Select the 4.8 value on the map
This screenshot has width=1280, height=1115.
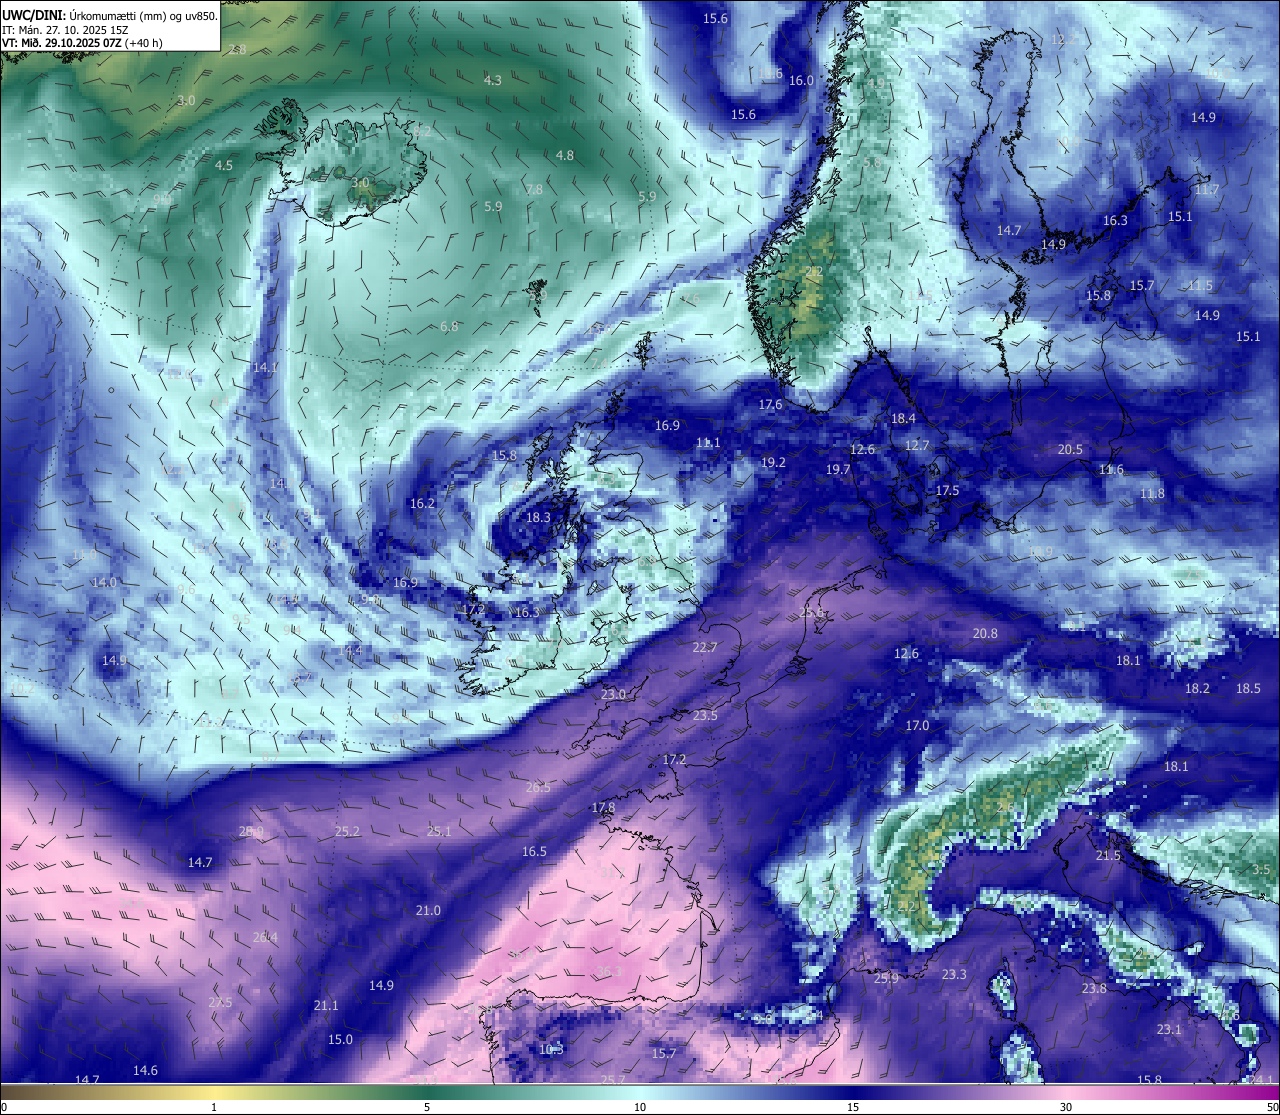(x=565, y=155)
